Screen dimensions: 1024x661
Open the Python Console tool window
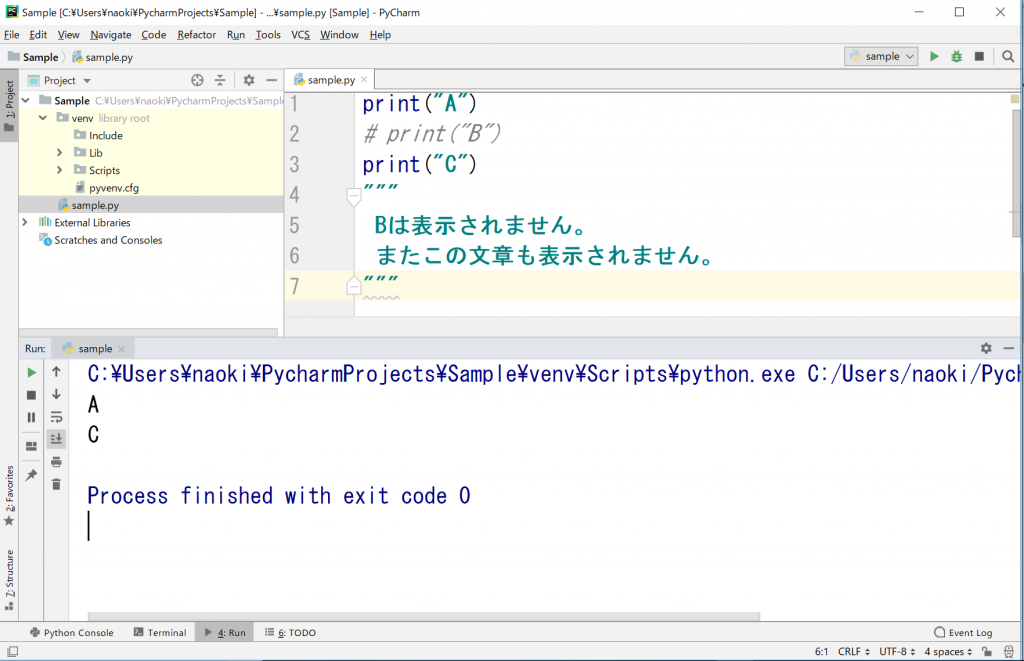[72, 632]
